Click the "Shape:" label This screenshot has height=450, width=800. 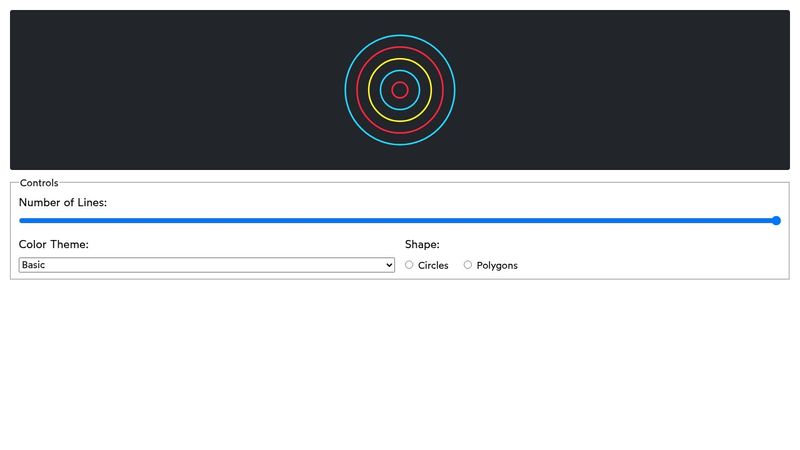pyautogui.click(x=422, y=245)
